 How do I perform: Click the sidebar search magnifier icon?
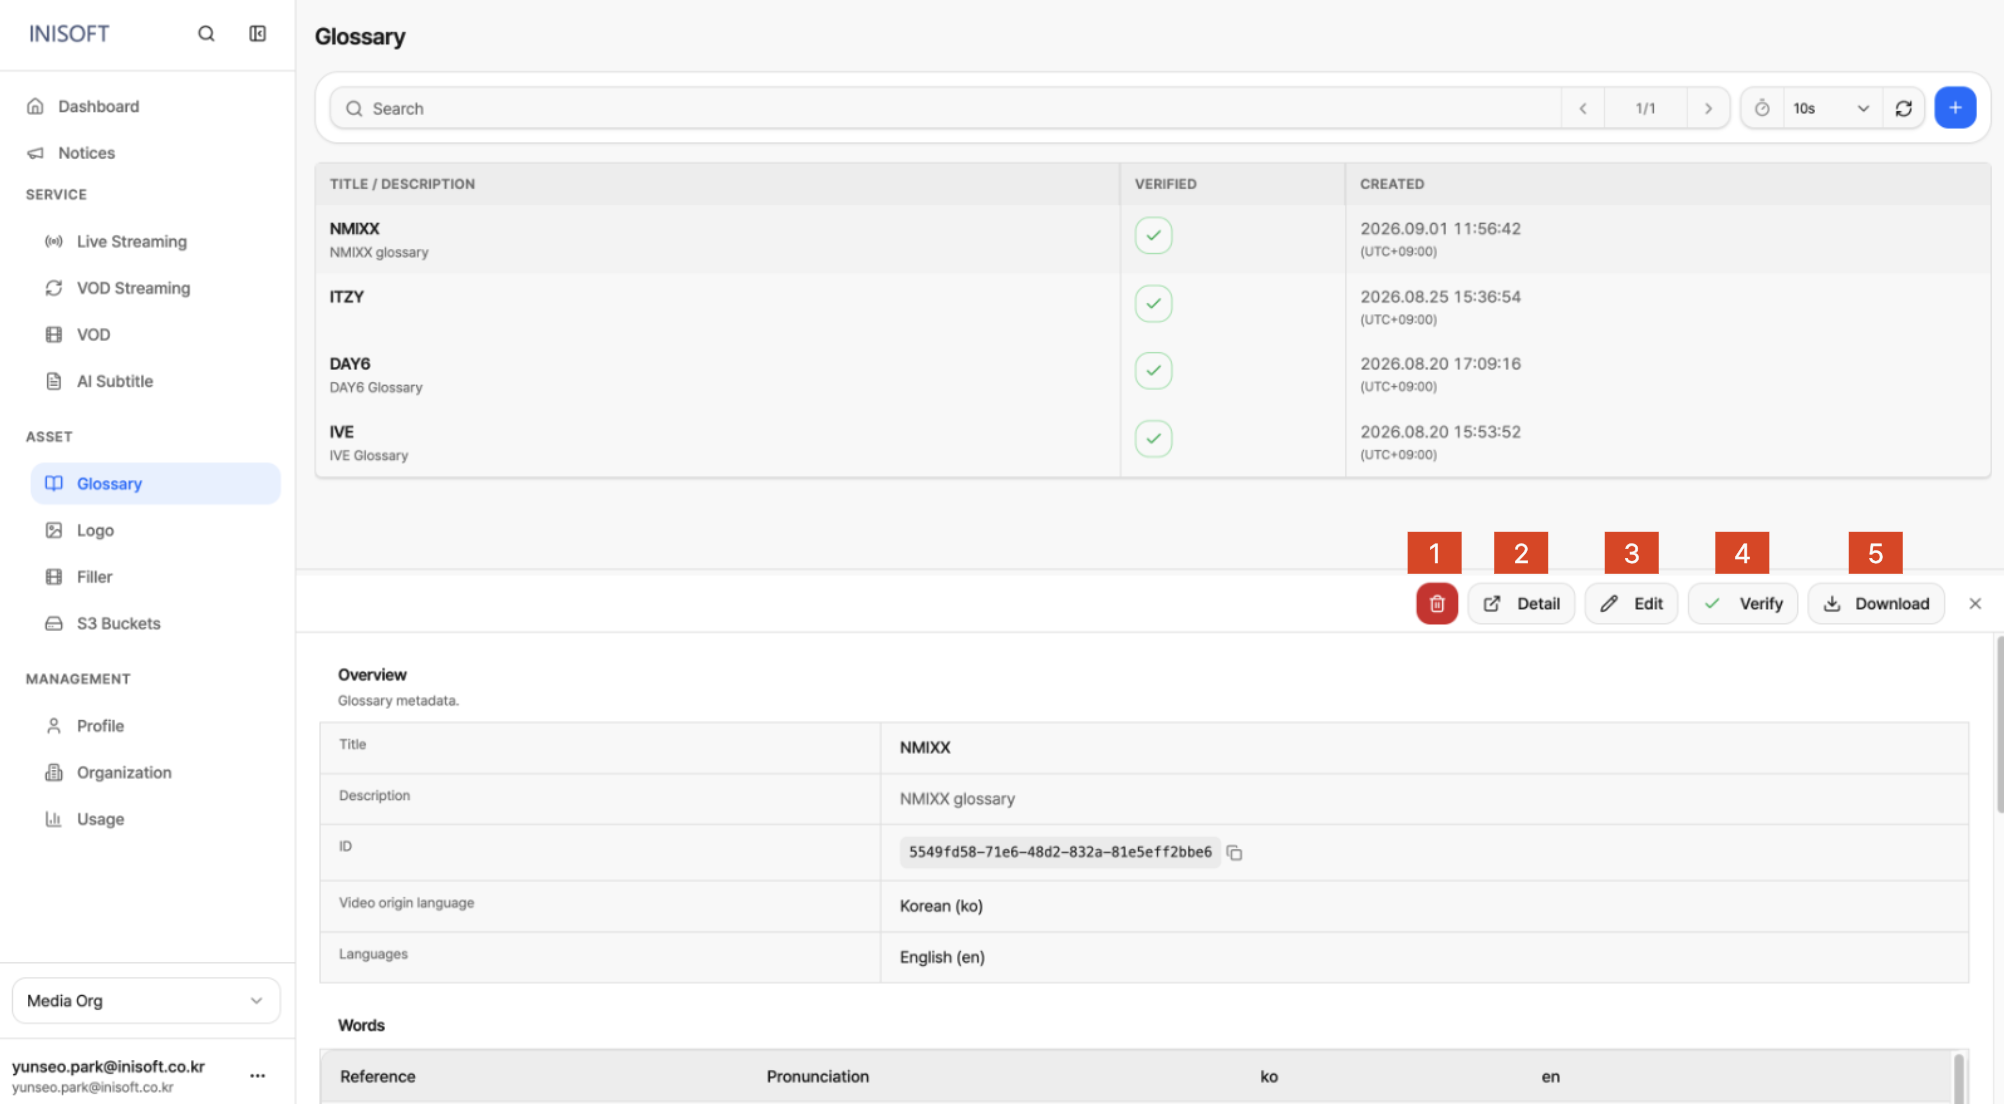(206, 34)
